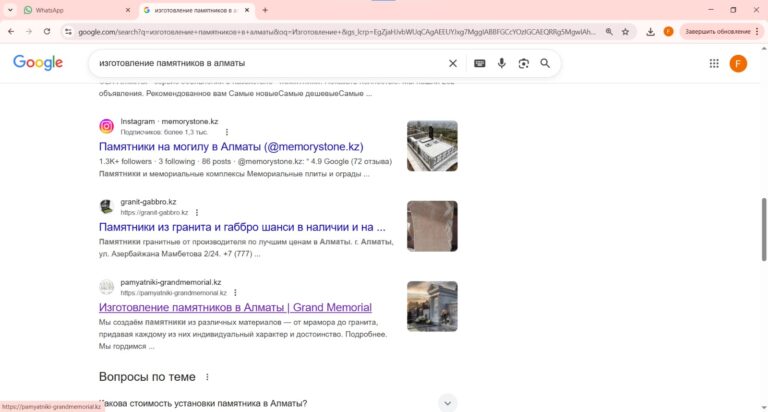Clear the search box text
768x412 pixels.
coord(452,63)
